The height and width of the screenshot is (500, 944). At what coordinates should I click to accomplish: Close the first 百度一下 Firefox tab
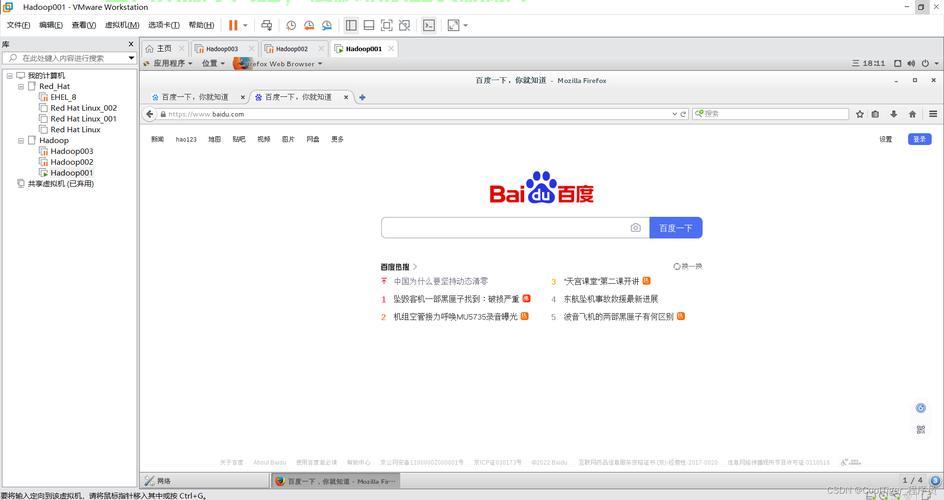click(x=243, y=97)
